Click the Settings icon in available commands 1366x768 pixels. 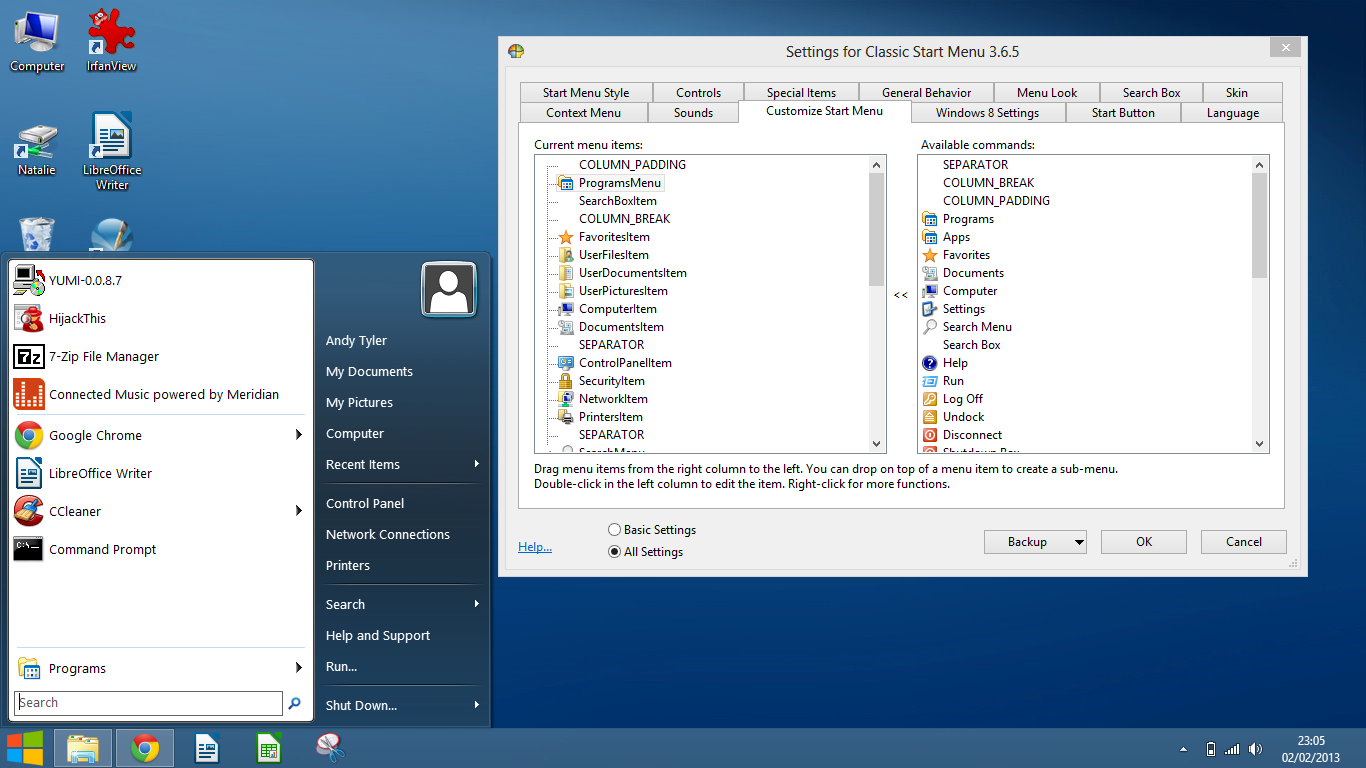pyautogui.click(x=930, y=309)
